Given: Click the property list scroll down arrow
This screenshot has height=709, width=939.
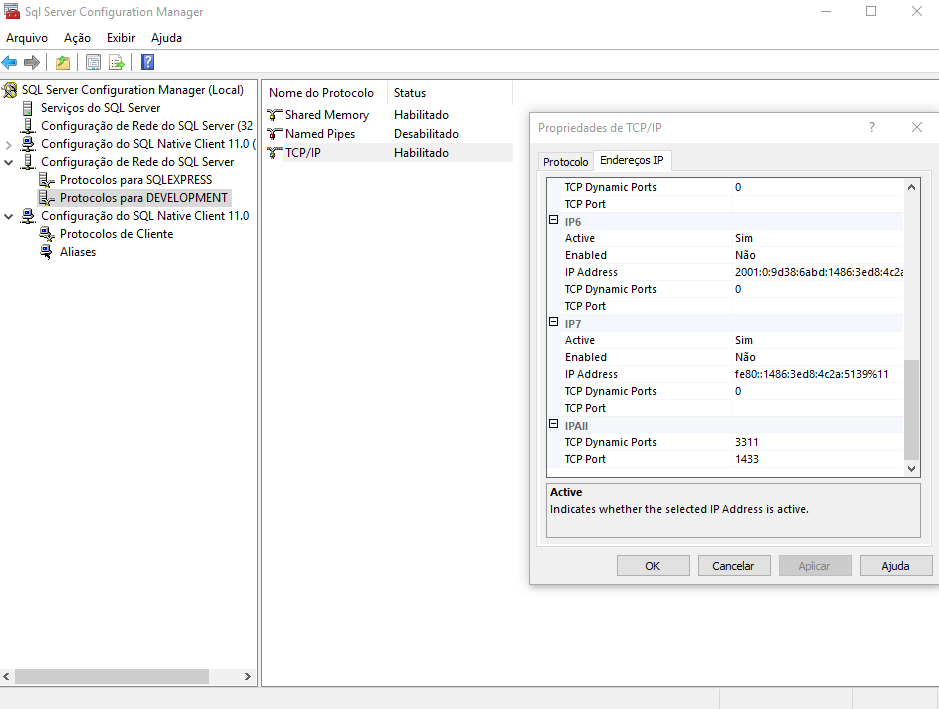Looking at the screenshot, I should tap(911, 469).
